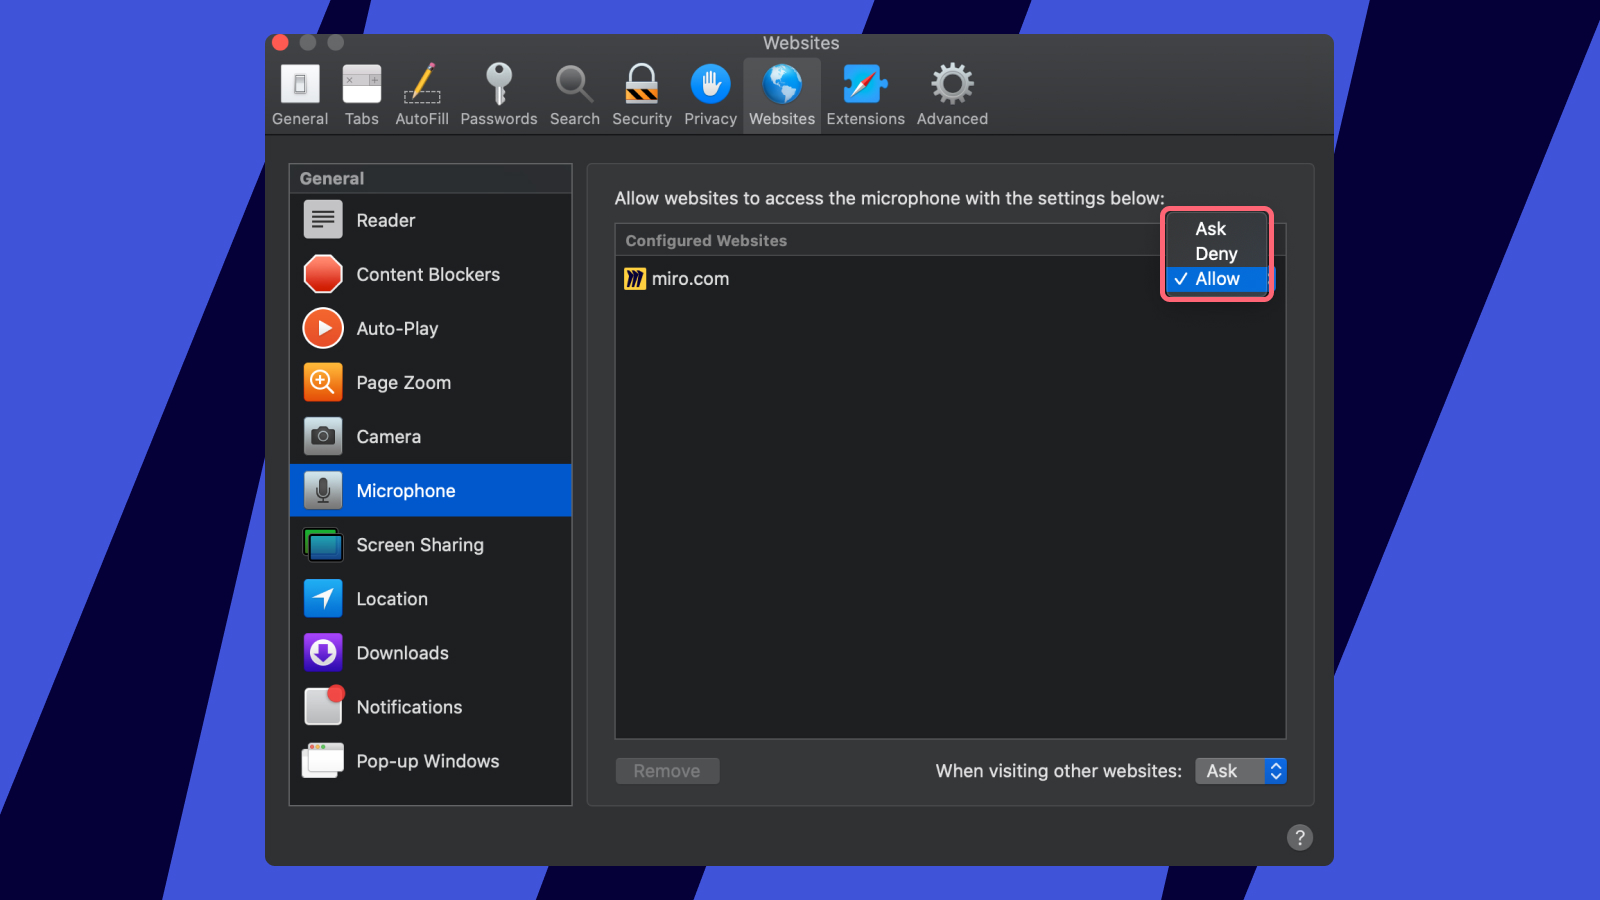Switch to the Tabs preferences tab
1600x900 pixels.
pos(362,85)
